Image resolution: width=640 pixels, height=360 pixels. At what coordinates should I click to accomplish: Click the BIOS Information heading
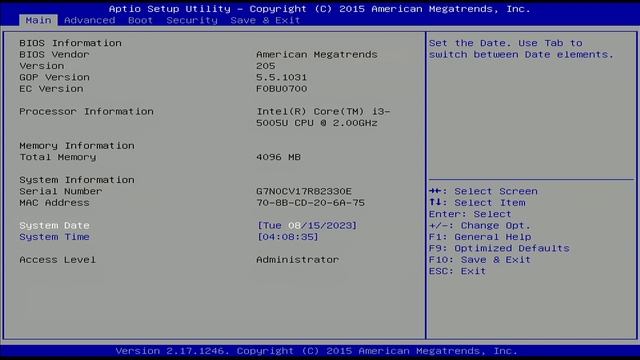click(x=70, y=43)
